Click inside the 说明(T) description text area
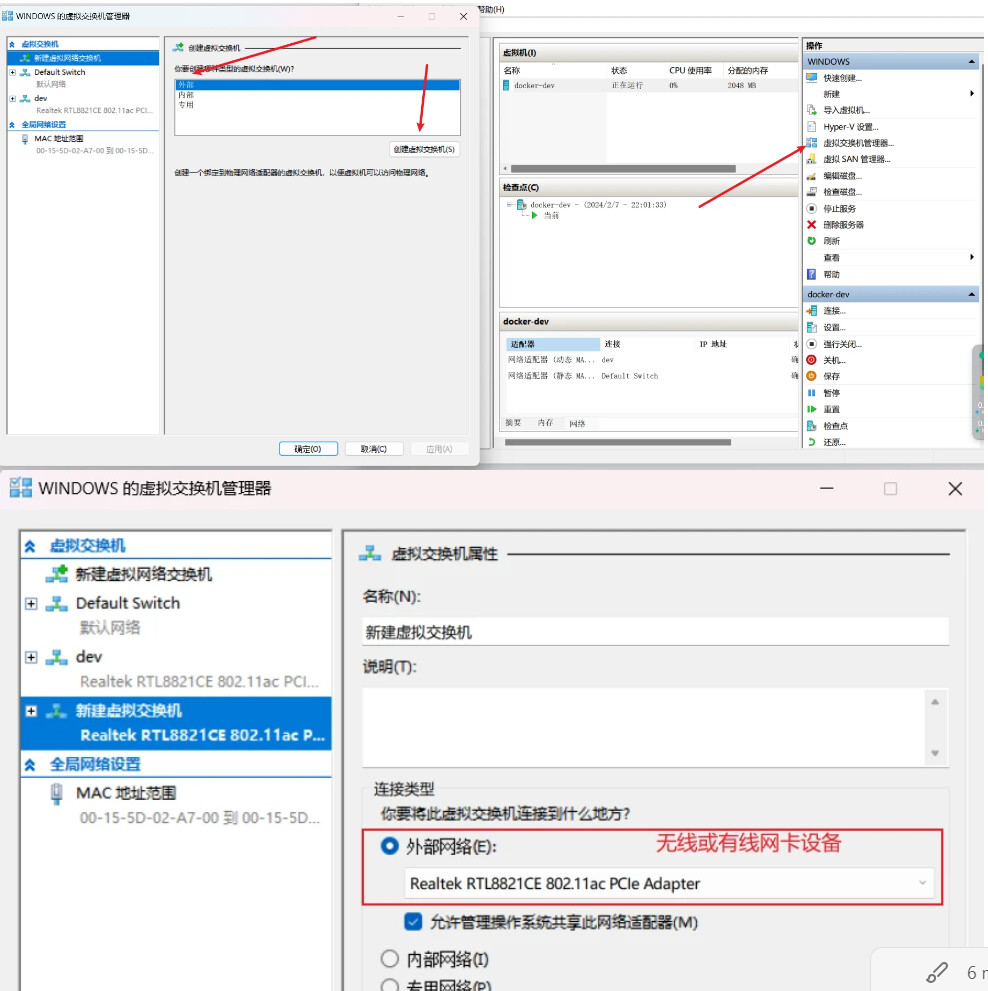Image resolution: width=988 pixels, height=991 pixels. point(643,727)
